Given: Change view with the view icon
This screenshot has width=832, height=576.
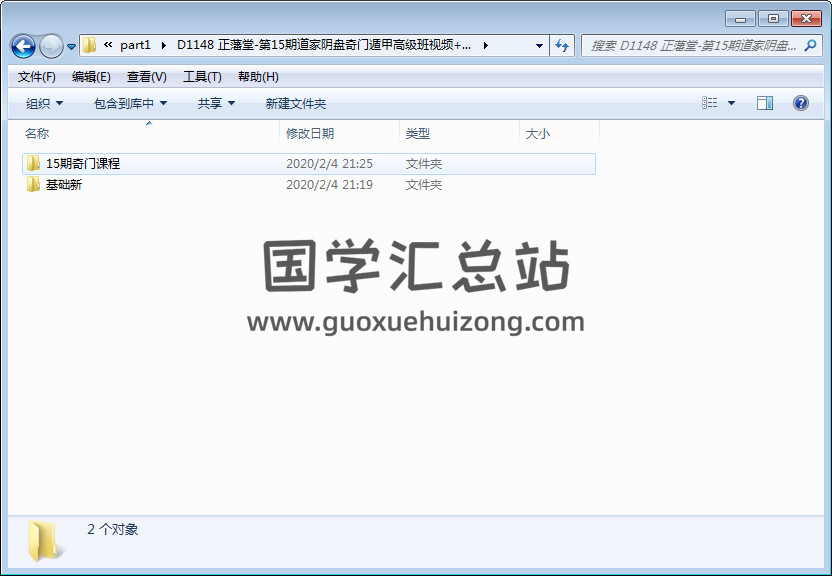Looking at the screenshot, I should (x=709, y=103).
